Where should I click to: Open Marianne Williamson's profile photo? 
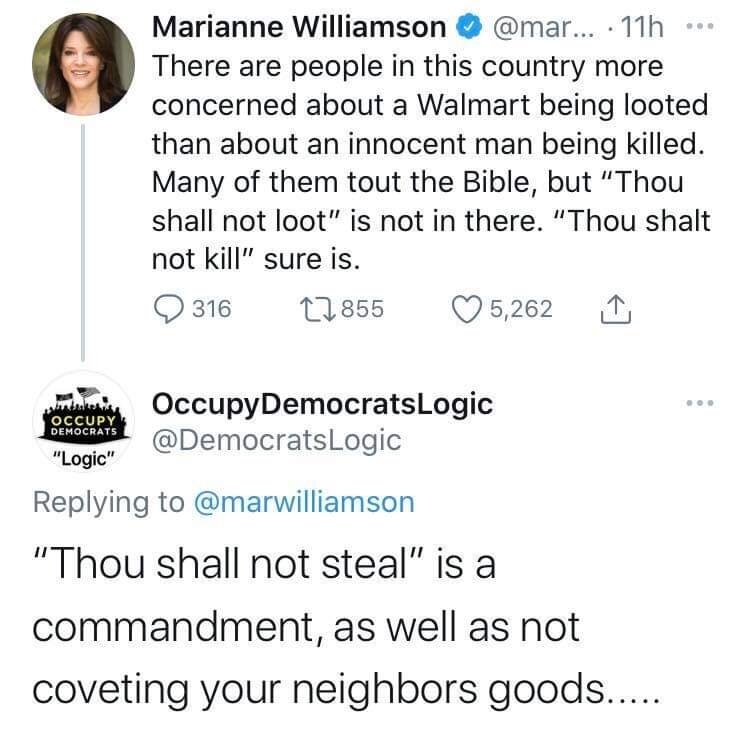83,64
